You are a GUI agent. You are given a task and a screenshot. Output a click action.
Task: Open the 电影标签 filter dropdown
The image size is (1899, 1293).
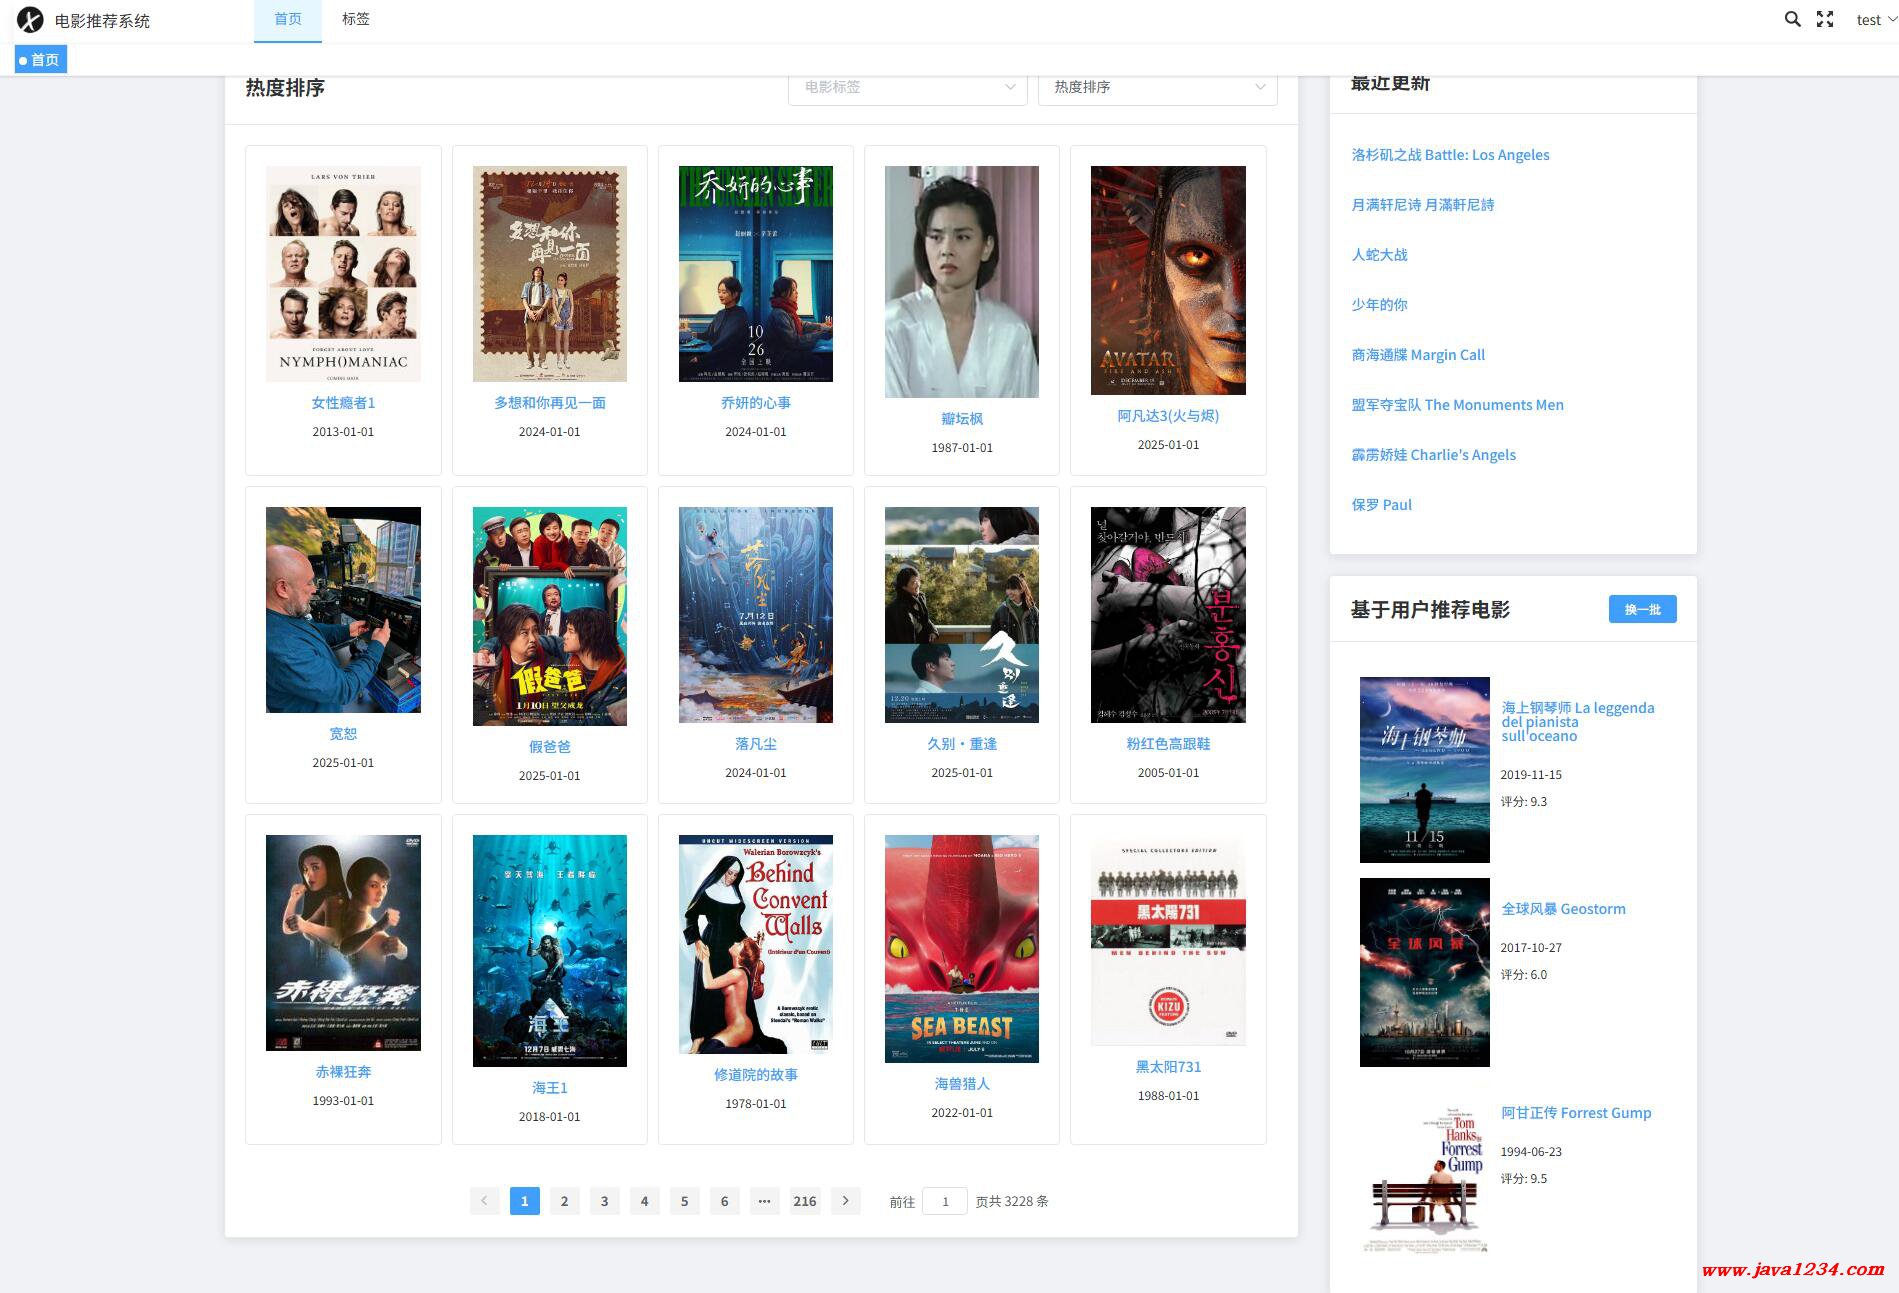tap(907, 87)
